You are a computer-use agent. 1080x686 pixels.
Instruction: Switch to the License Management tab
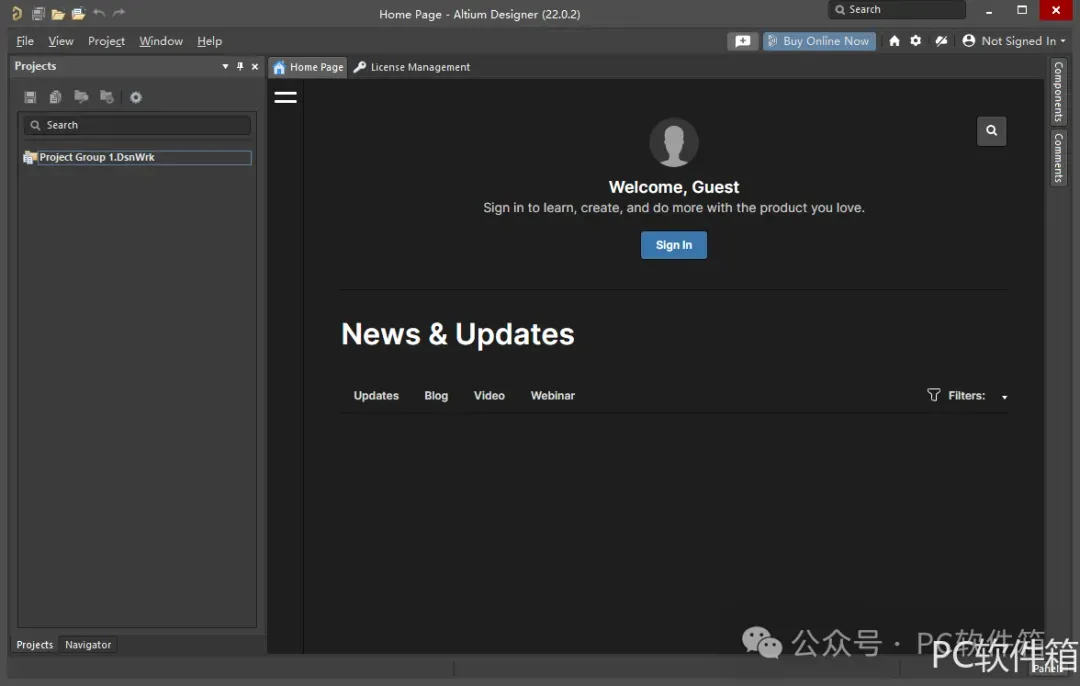(x=412, y=67)
